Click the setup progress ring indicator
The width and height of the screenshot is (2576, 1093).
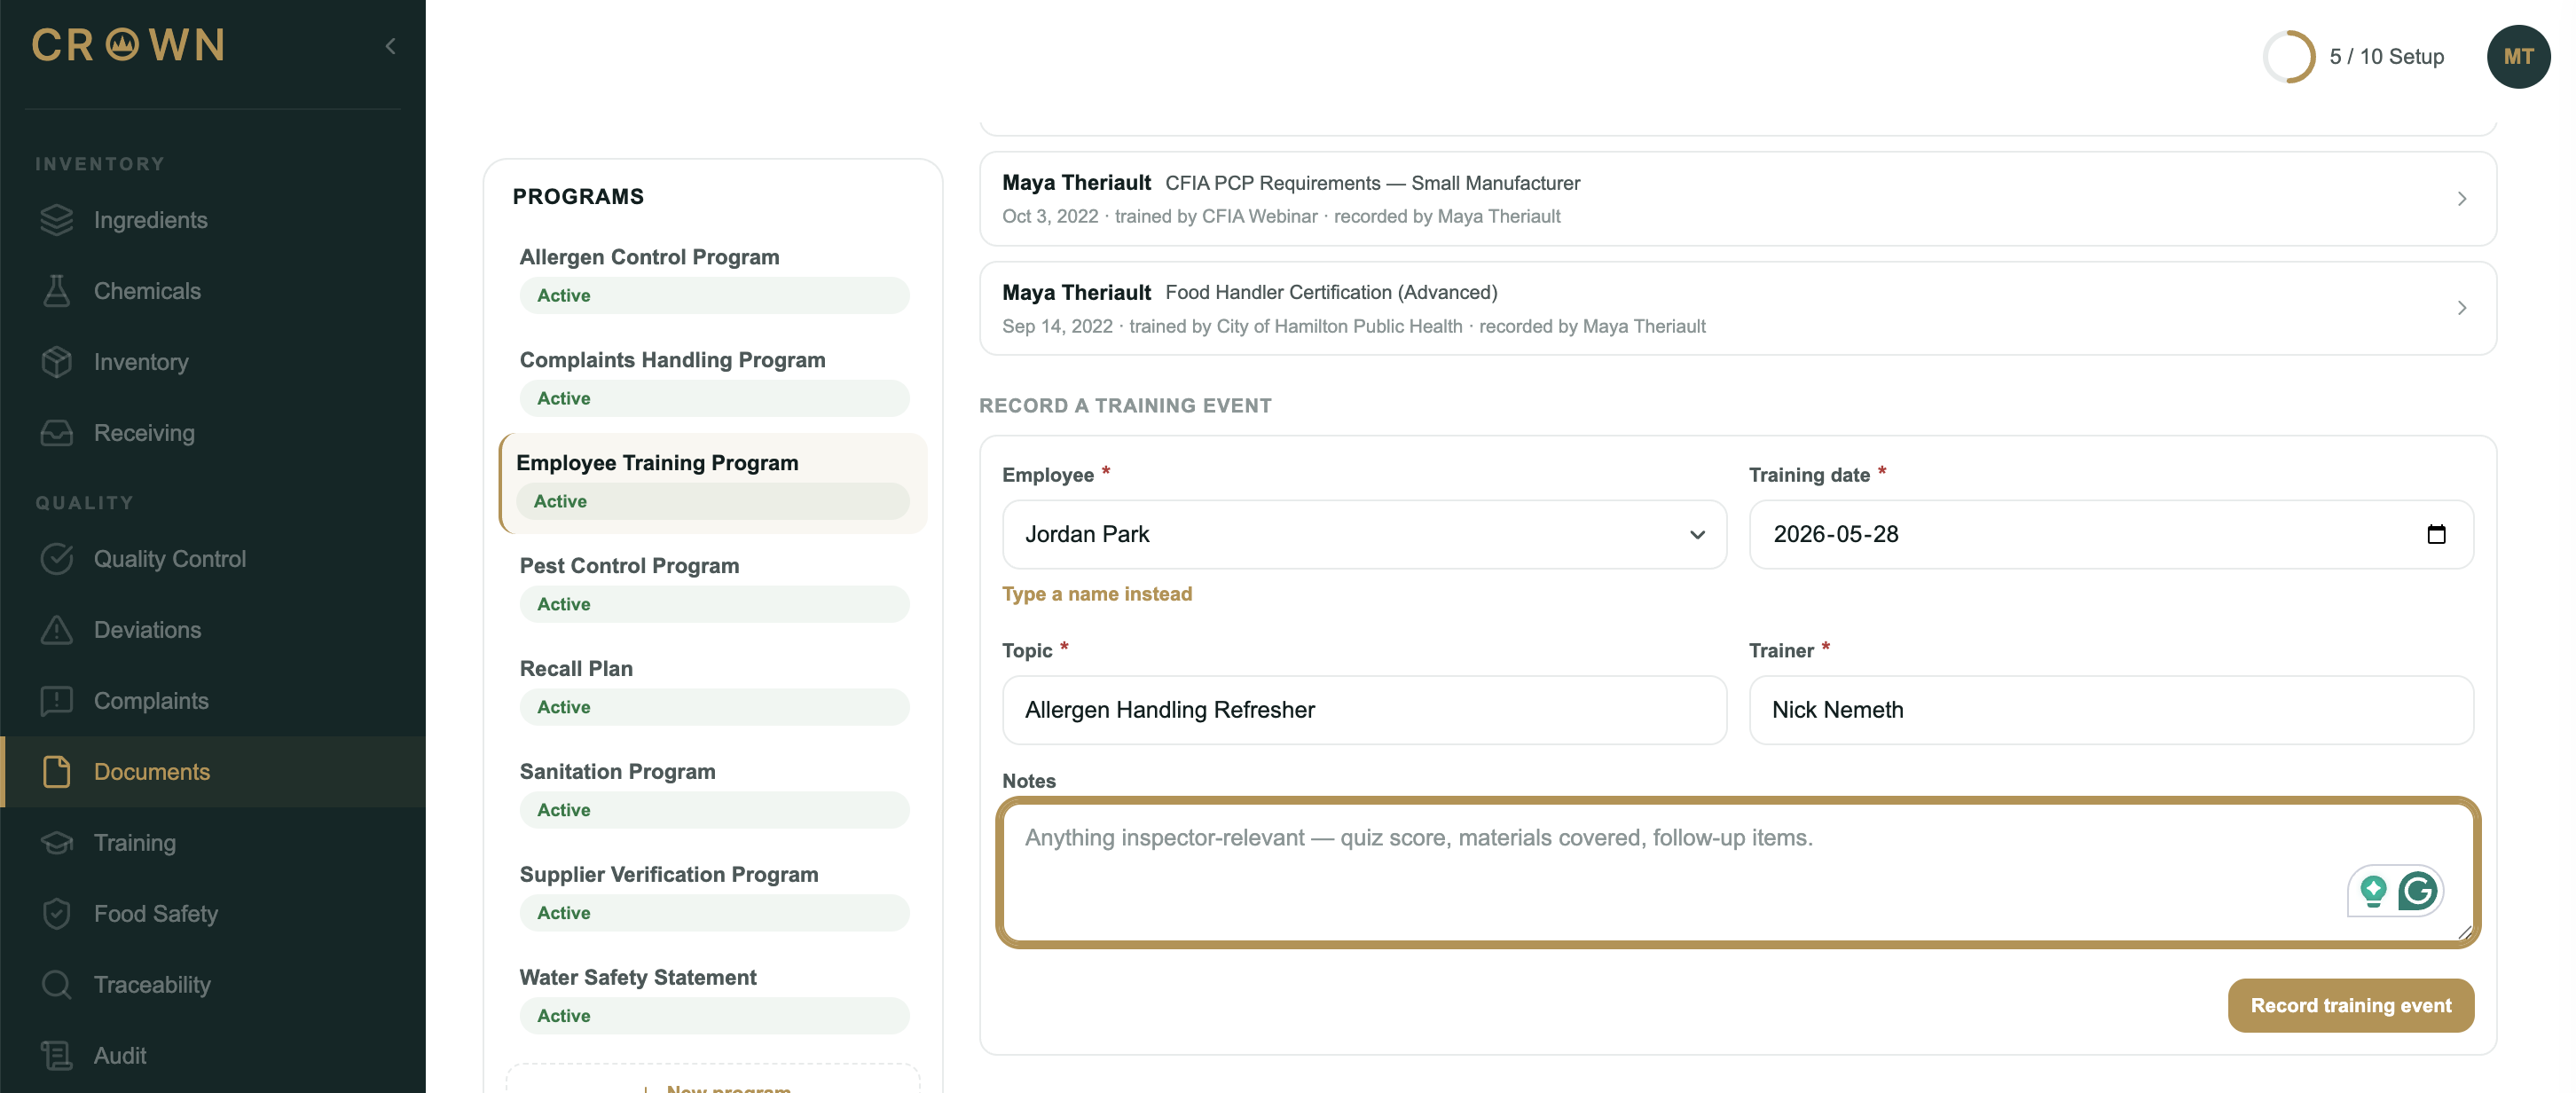click(2289, 57)
